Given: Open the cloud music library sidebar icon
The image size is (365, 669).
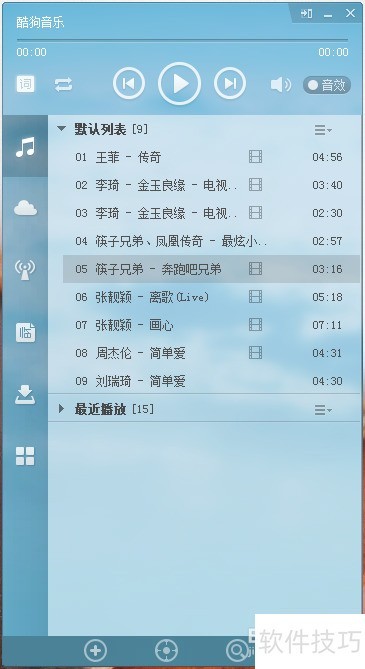Looking at the screenshot, I should [x=25, y=208].
